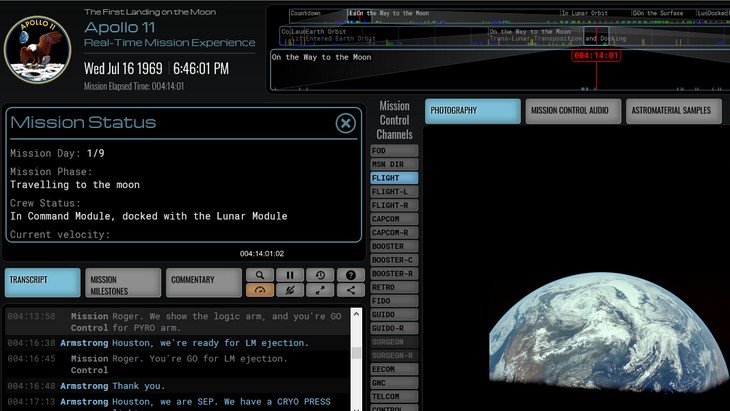Open the jump-to-time history clock button
This screenshot has height=411, width=730.
[320, 275]
